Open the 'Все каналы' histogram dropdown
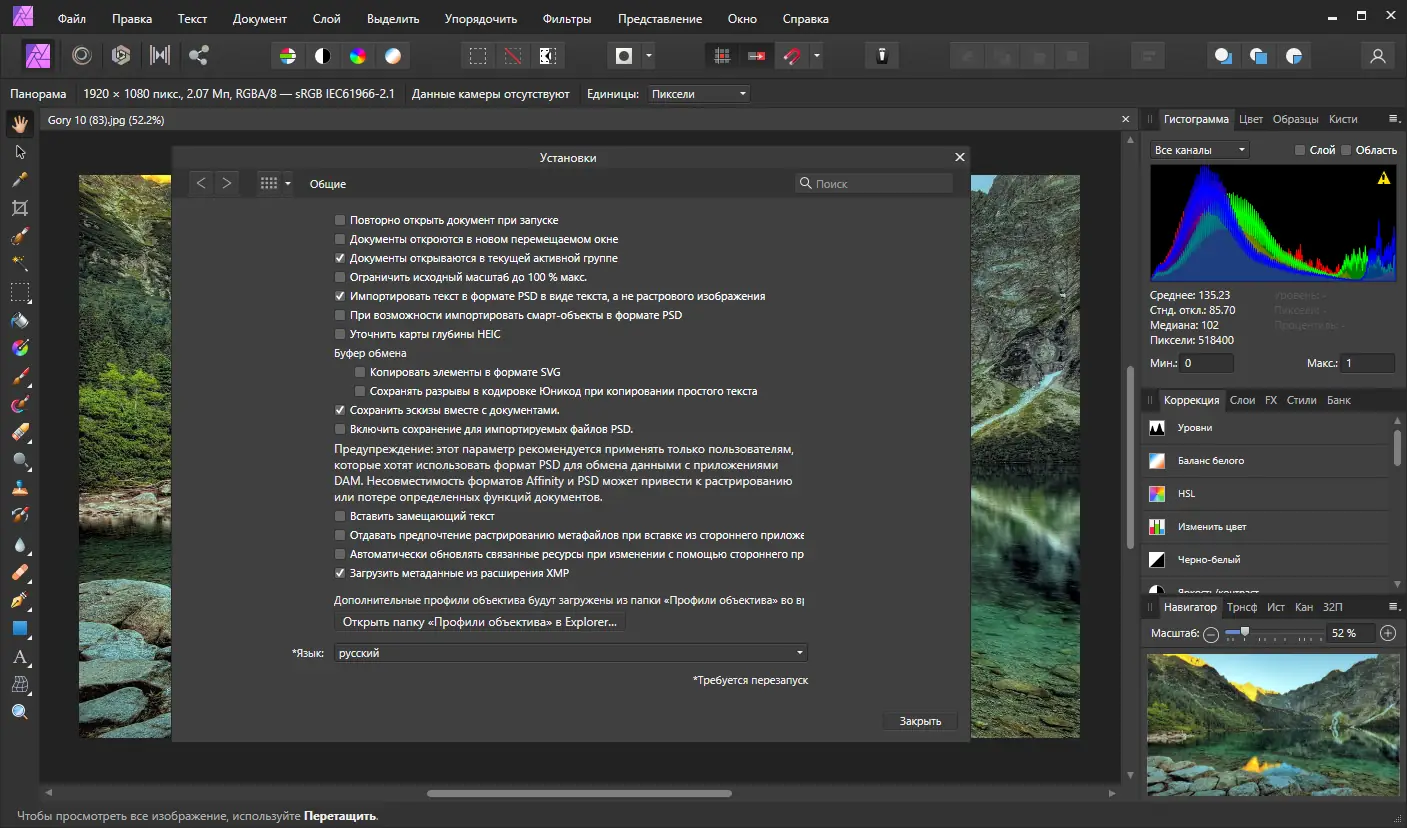 [1199, 150]
